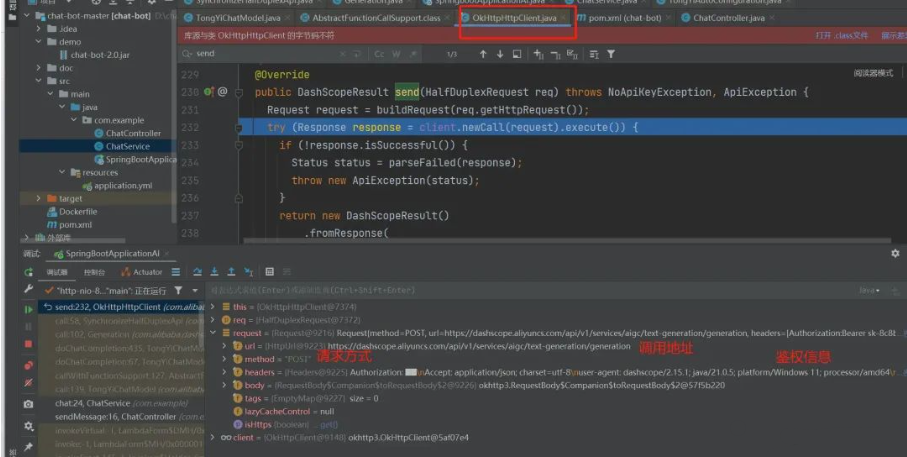This screenshot has width=907, height=457.
Task: Select stack frame chat:24, ChatService
Action: pos(121,403)
